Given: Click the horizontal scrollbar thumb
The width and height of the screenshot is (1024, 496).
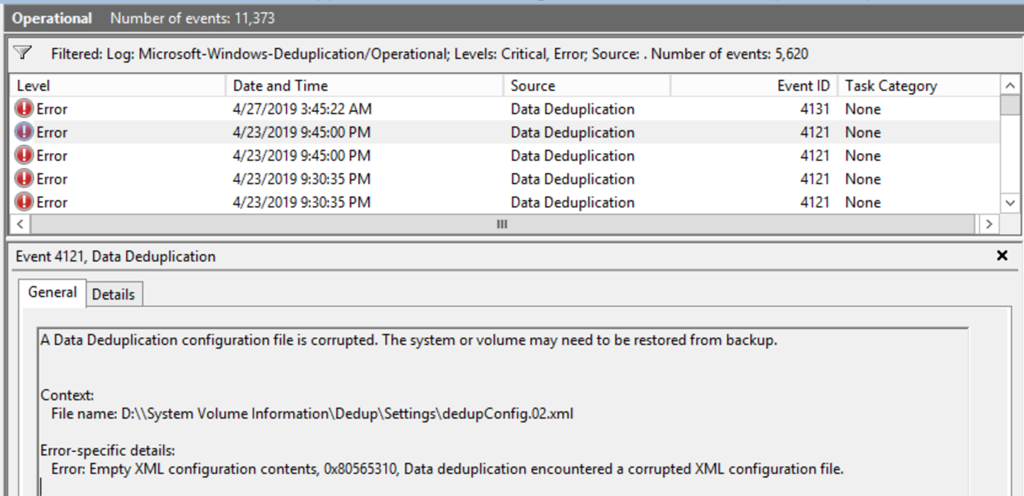Looking at the screenshot, I should pos(503,225).
